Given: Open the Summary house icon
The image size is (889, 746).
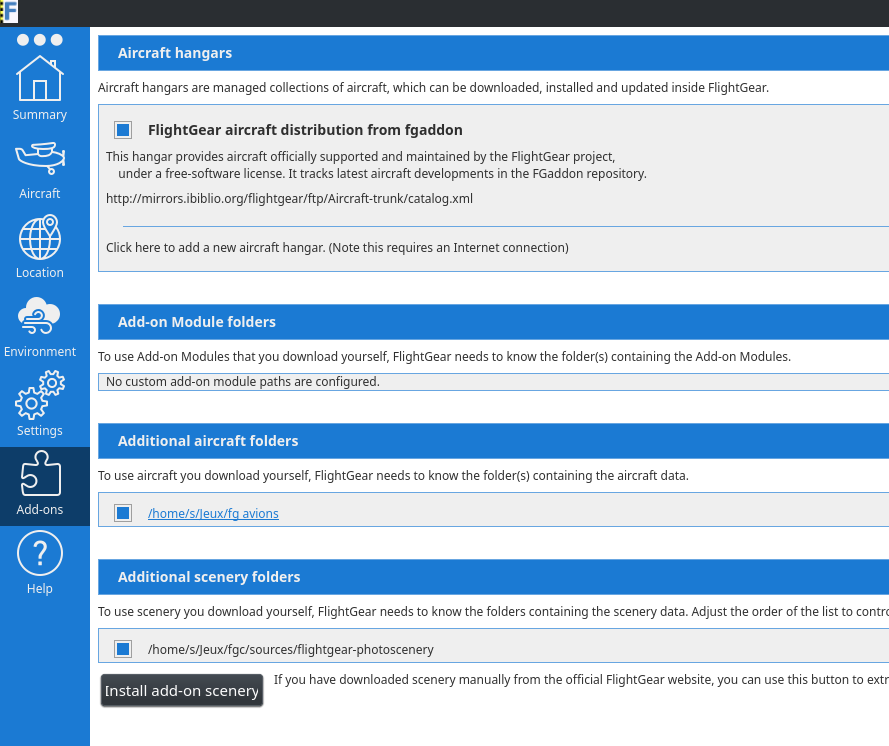Looking at the screenshot, I should pyautogui.click(x=40, y=79).
